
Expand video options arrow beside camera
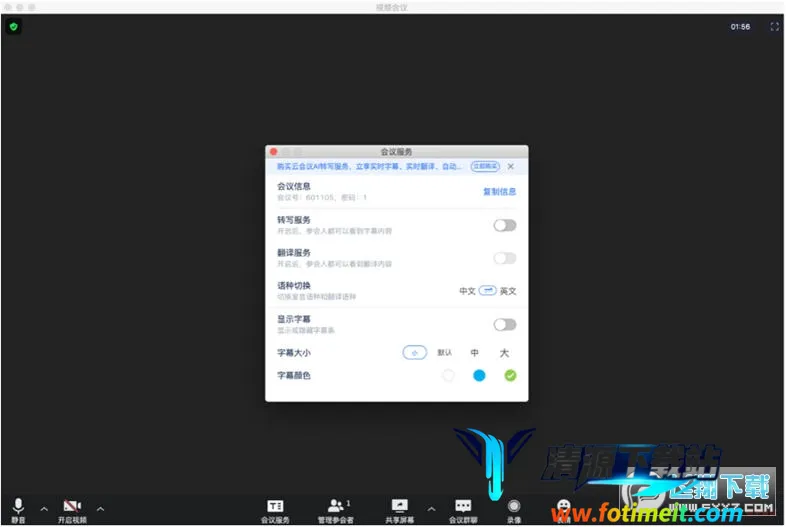(x=100, y=509)
